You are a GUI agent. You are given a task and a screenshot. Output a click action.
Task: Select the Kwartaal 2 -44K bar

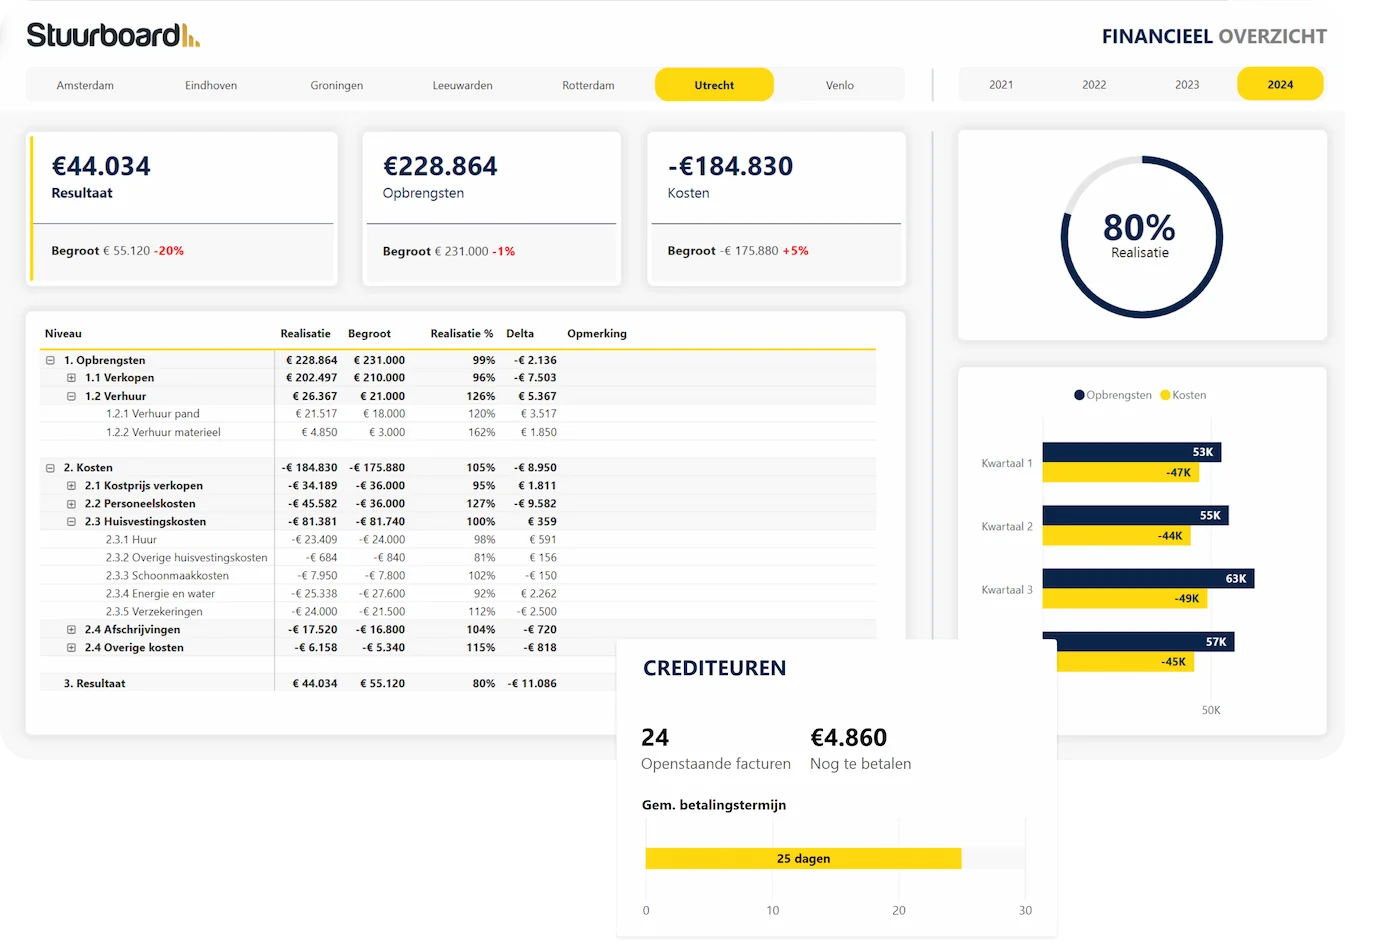coord(1116,535)
